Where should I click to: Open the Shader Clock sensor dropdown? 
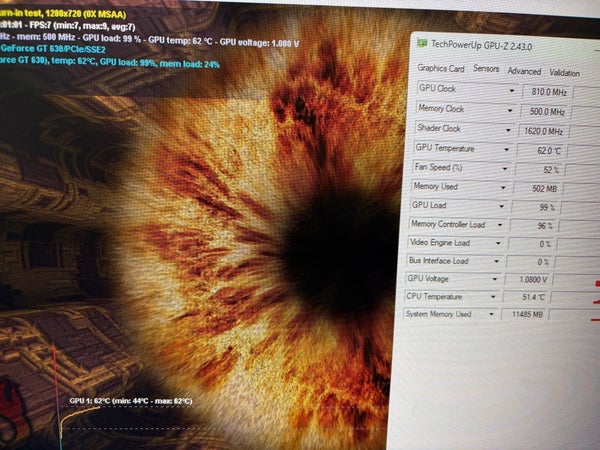click(x=508, y=130)
